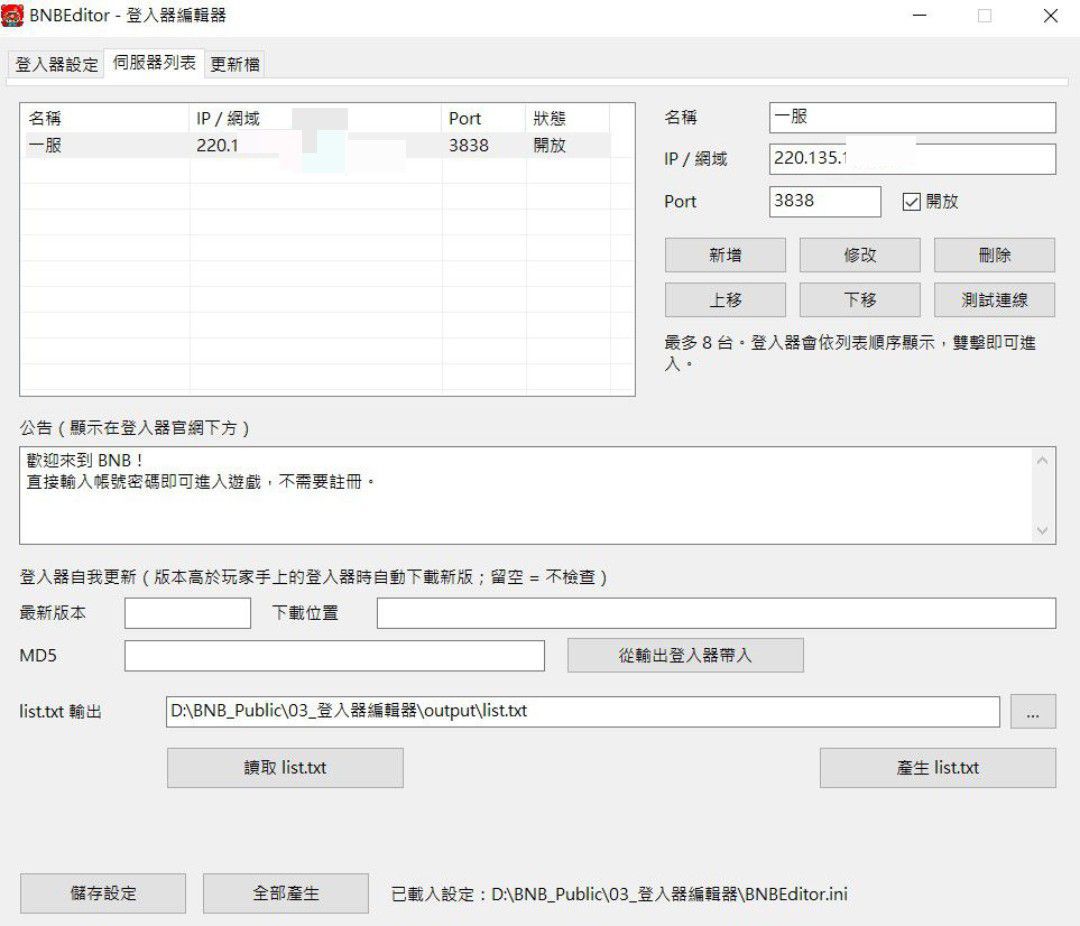The height and width of the screenshot is (926, 1080).
Task: Click the 全部產生 button
Action: [286, 894]
